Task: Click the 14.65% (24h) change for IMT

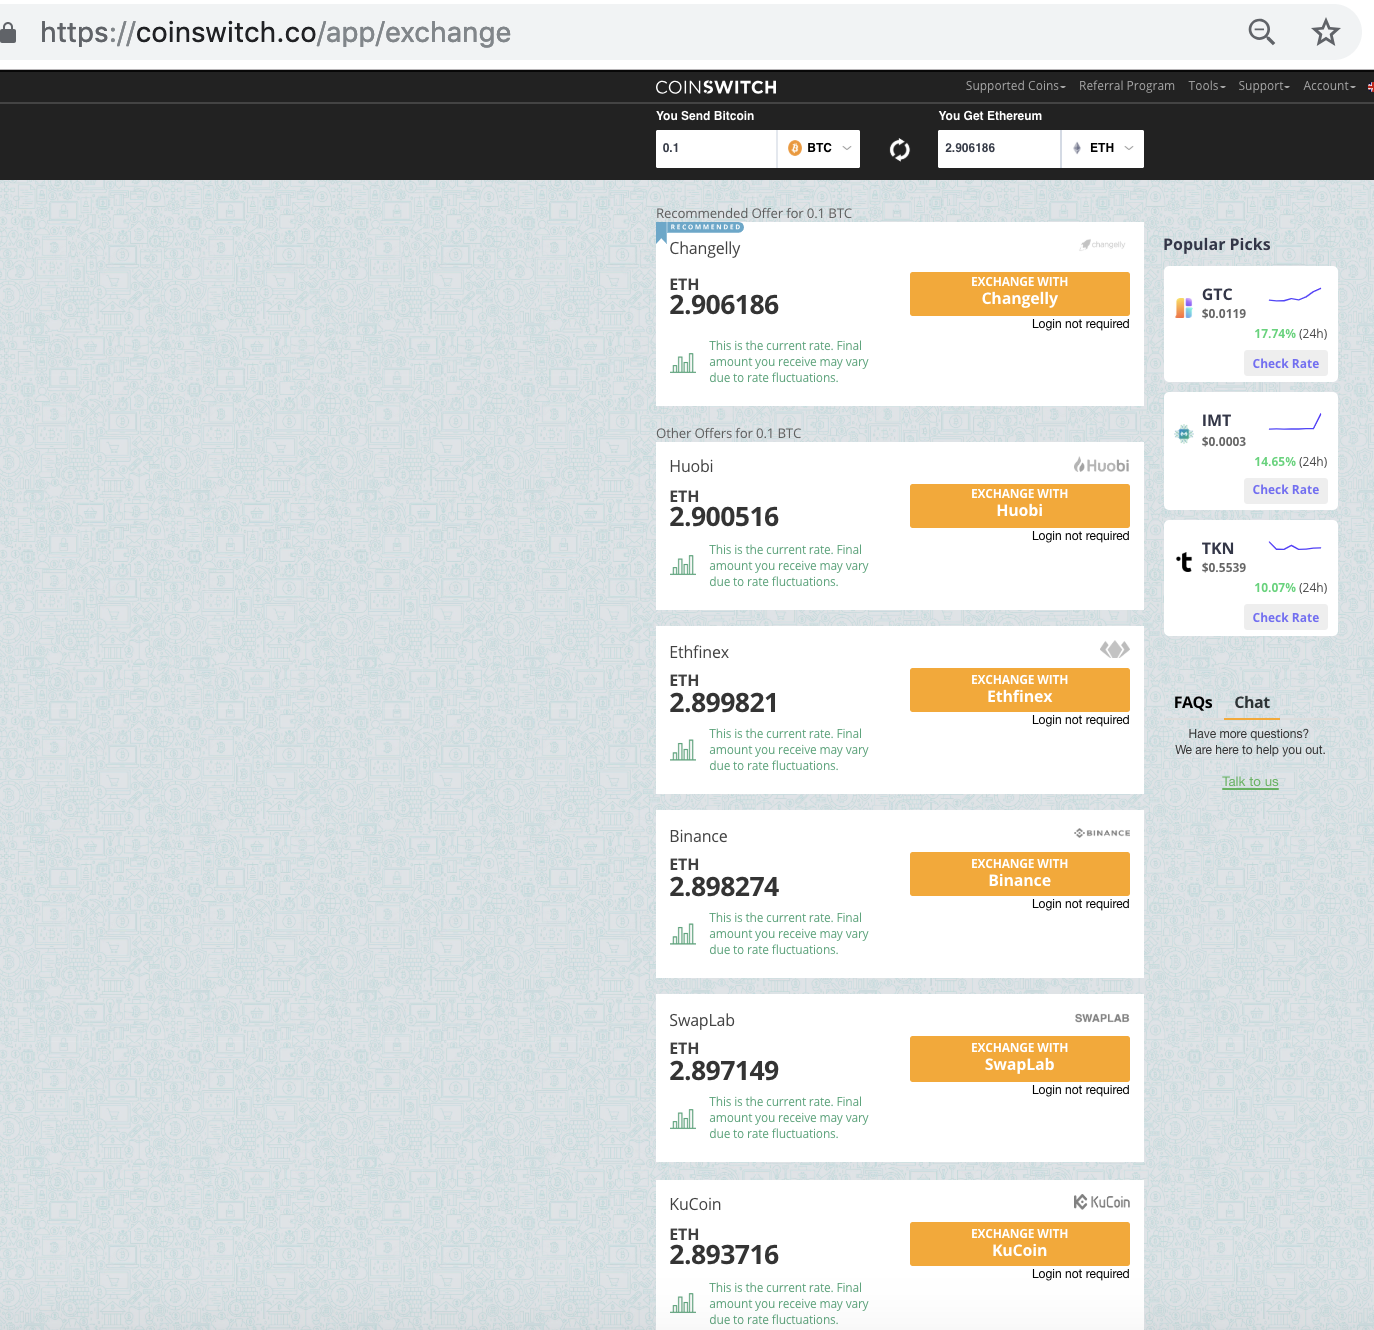Action: 1291,462
